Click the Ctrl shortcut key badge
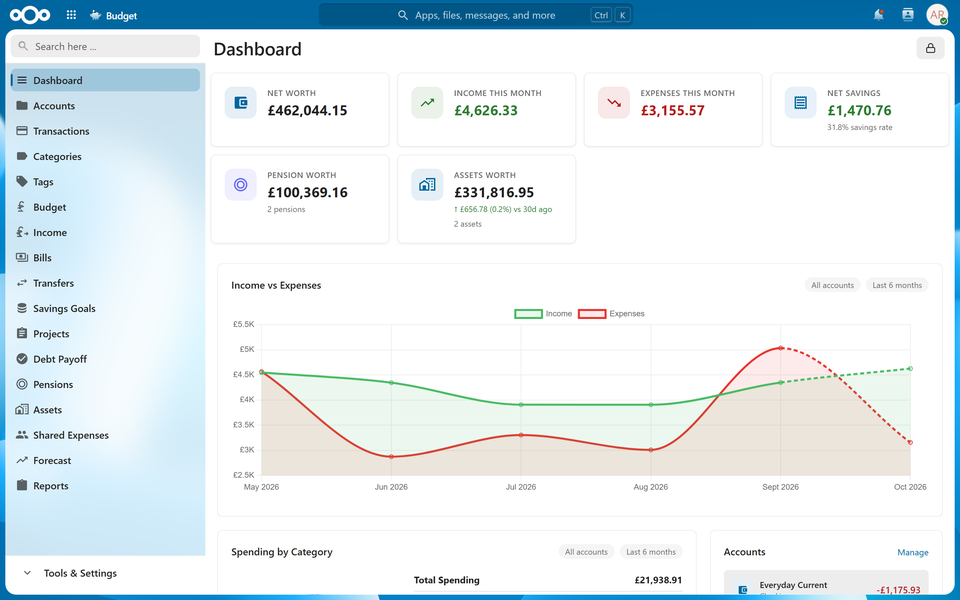 pos(601,15)
